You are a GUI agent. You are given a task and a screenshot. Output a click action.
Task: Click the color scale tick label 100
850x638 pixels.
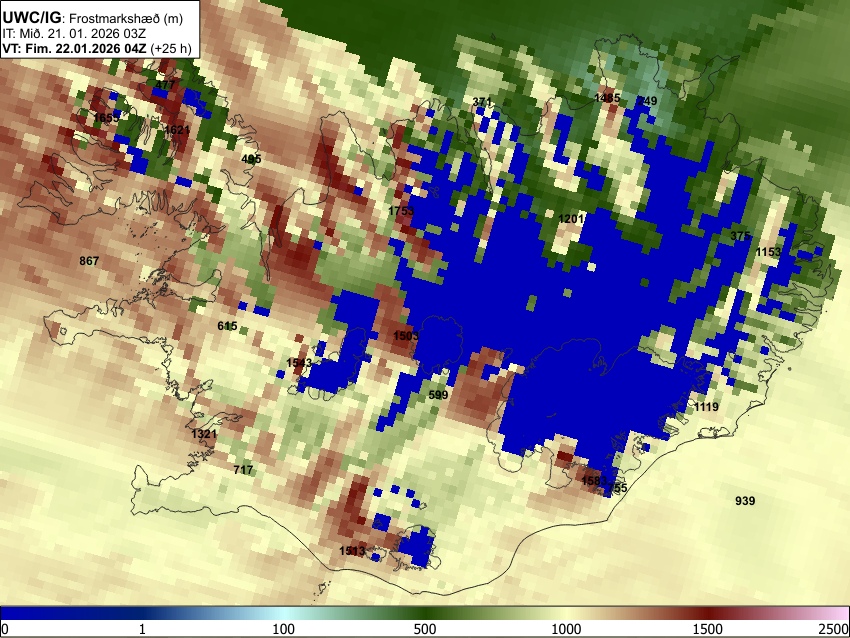(x=284, y=629)
